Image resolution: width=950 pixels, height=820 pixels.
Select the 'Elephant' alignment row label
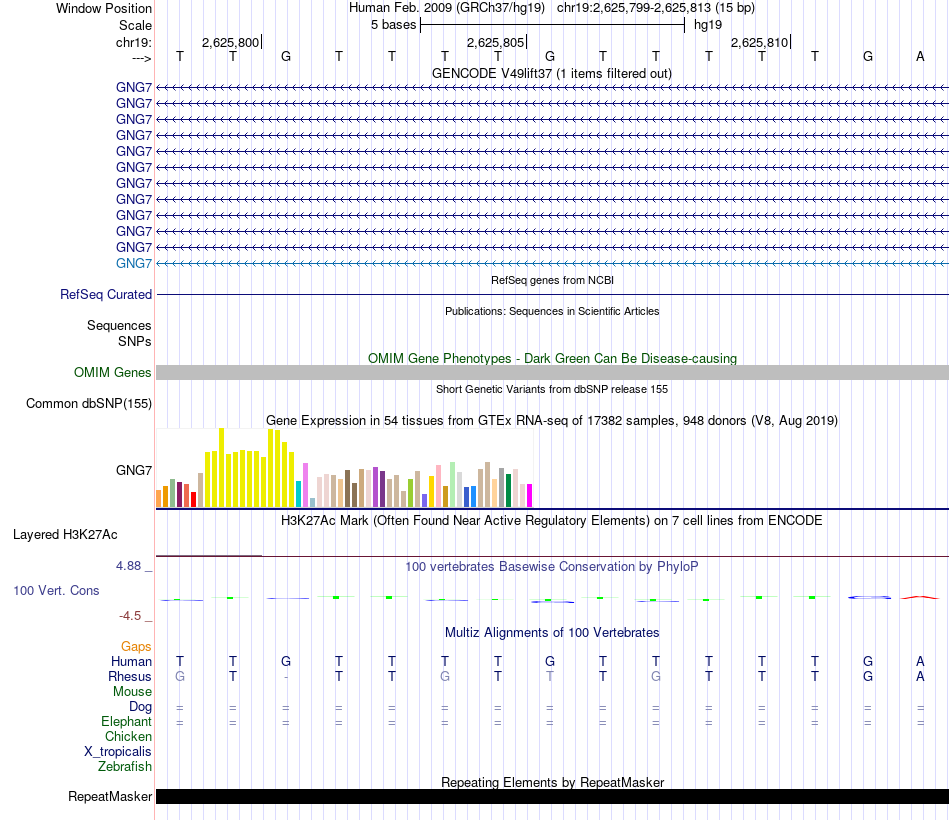126,721
